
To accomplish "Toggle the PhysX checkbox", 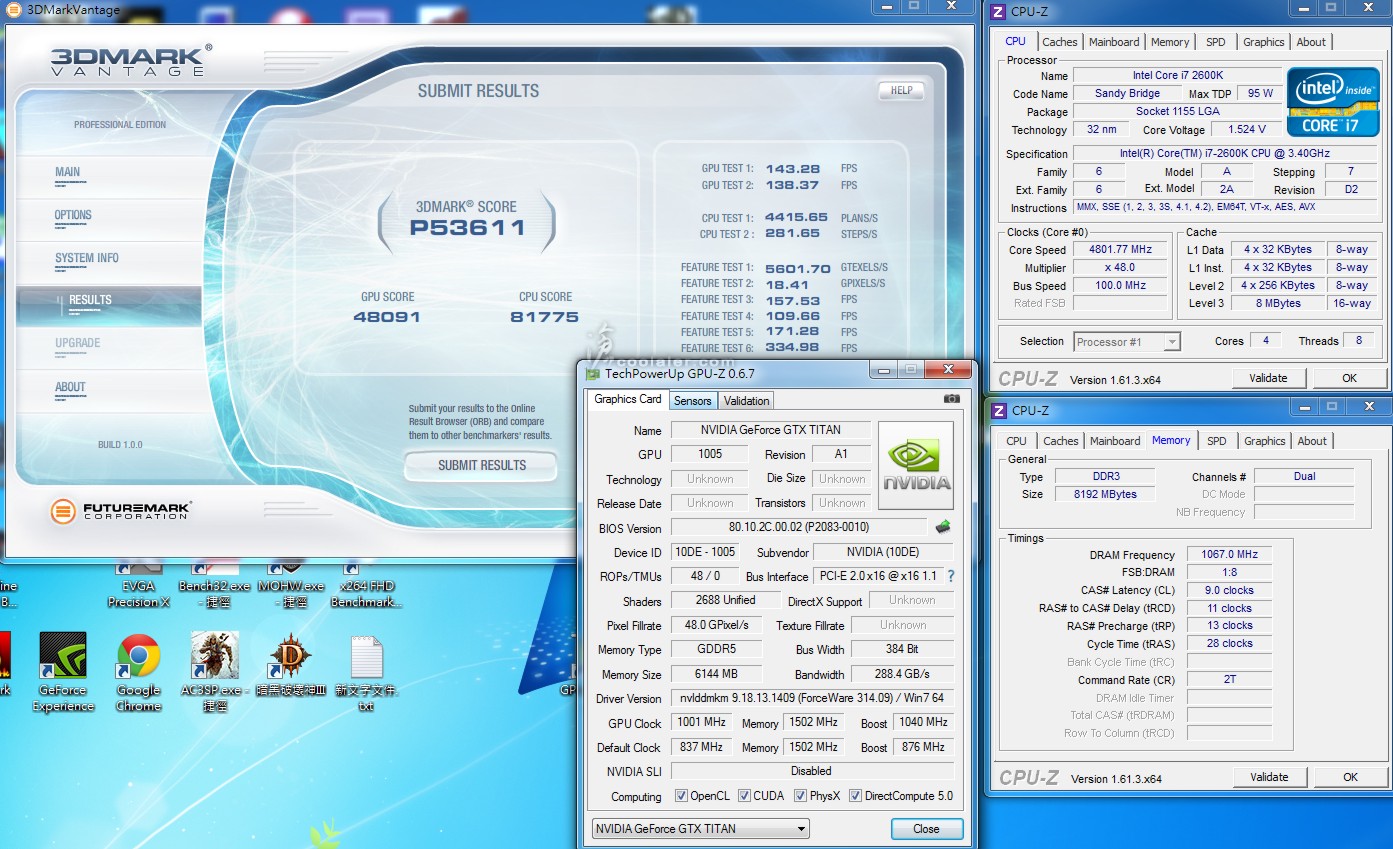I will coord(800,796).
